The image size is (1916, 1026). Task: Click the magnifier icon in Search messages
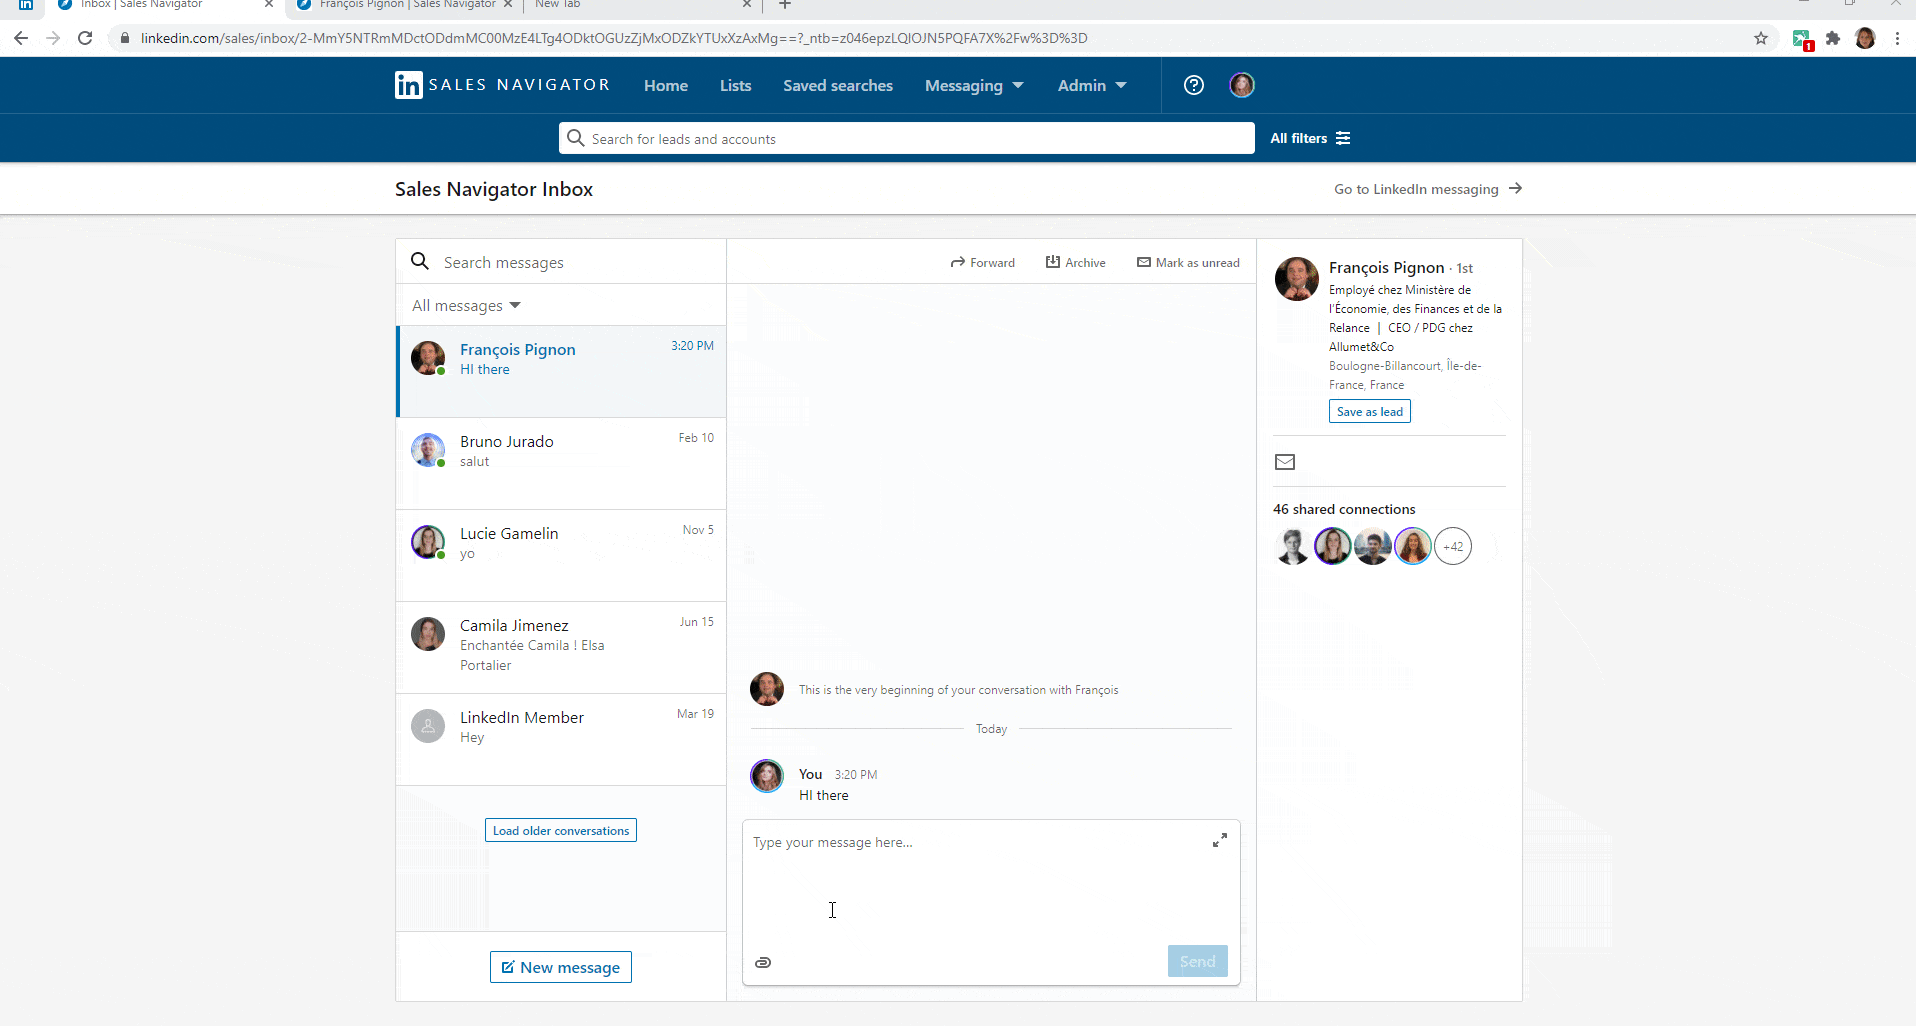420,261
